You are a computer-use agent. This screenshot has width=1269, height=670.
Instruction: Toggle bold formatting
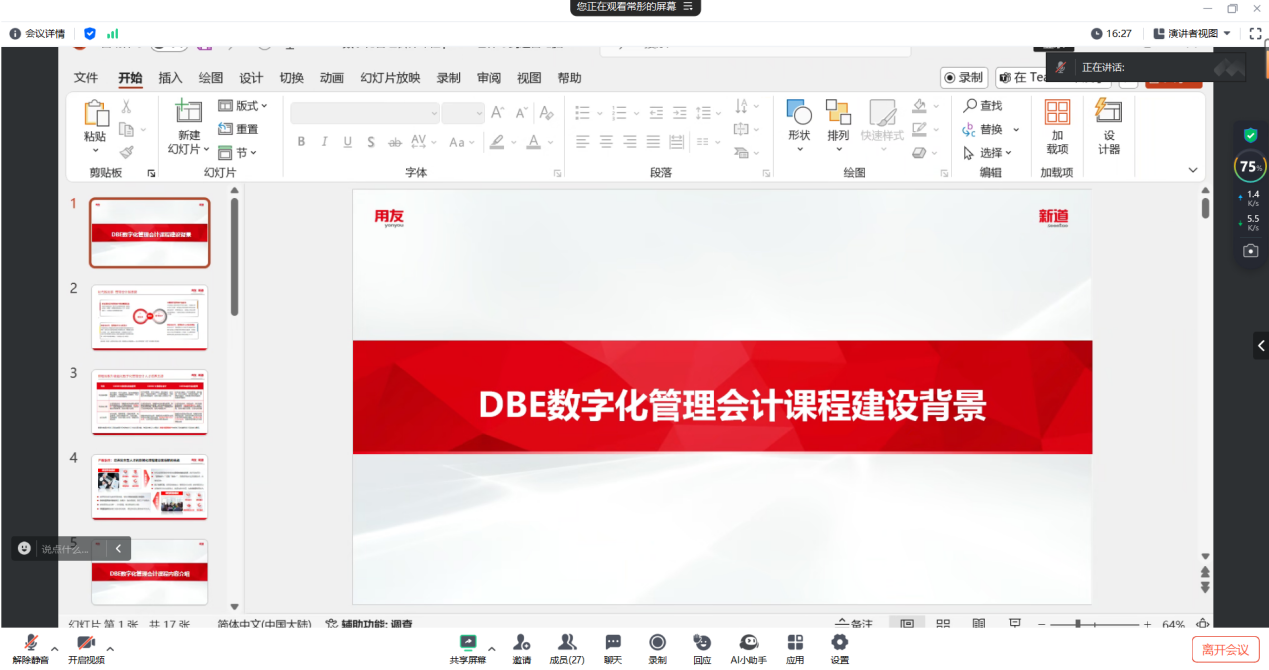click(x=301, y=142)
